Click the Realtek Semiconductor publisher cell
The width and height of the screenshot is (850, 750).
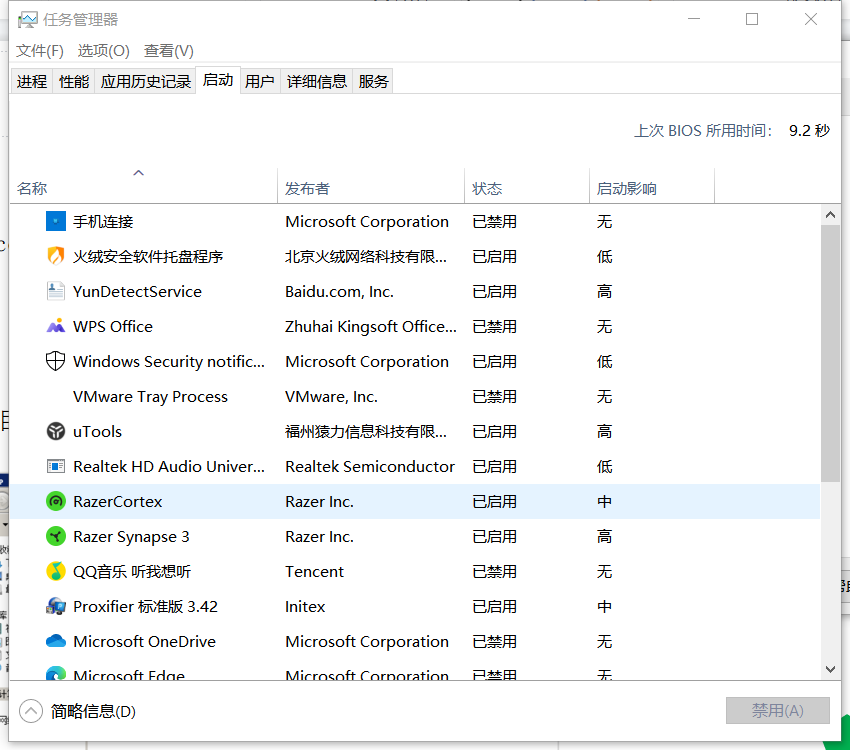coord(370,467)
